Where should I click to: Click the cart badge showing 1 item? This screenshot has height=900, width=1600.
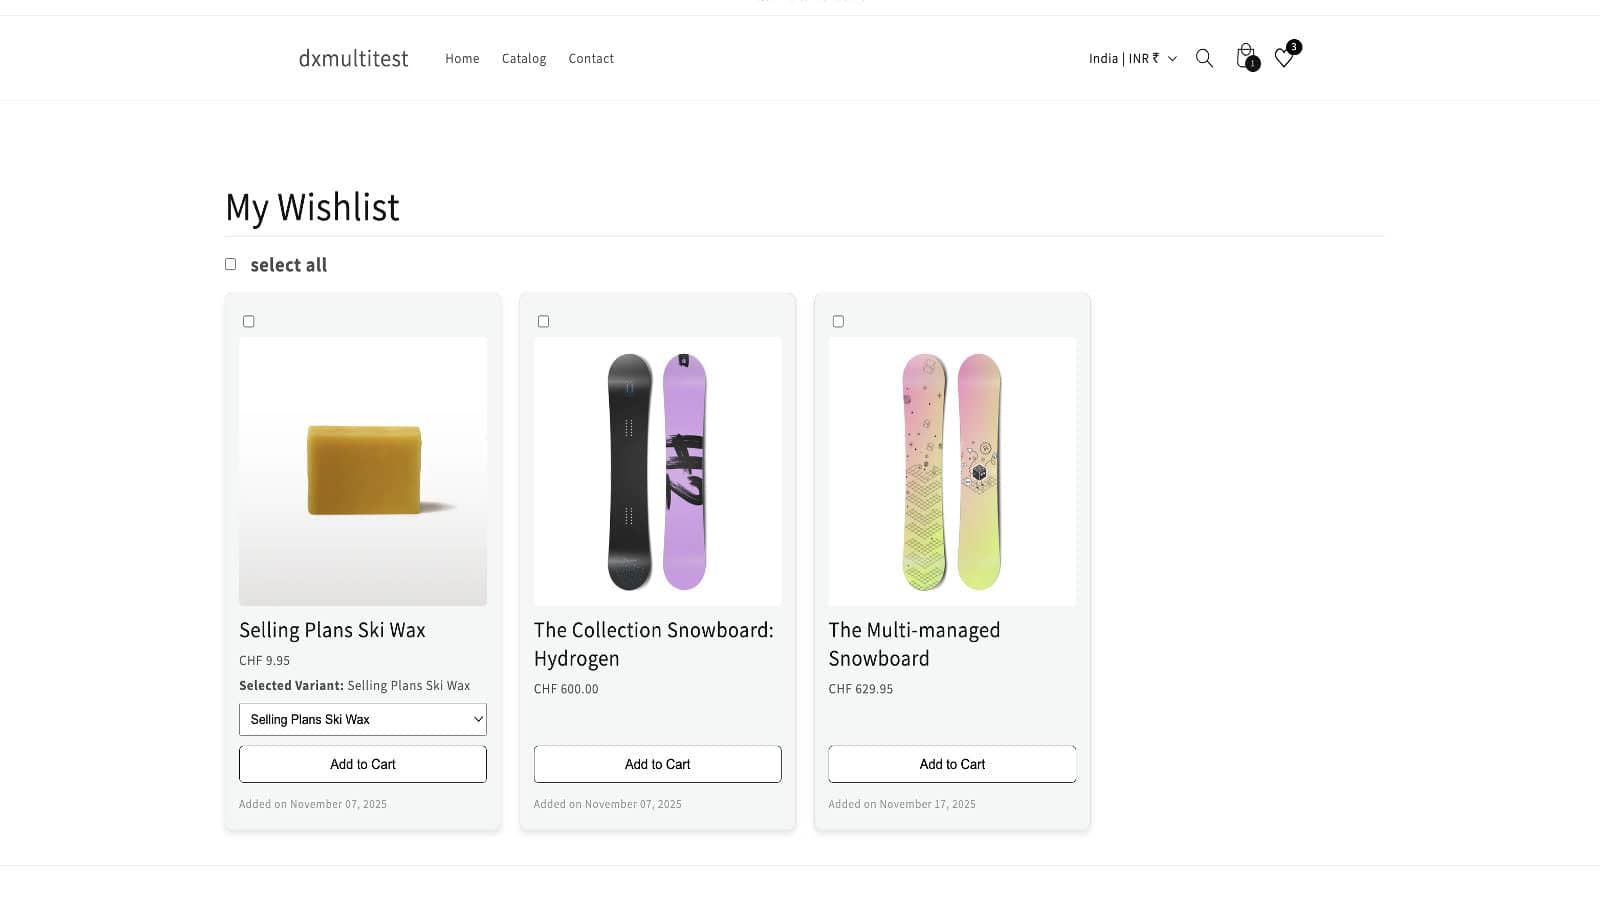[x=1251, y=63]
